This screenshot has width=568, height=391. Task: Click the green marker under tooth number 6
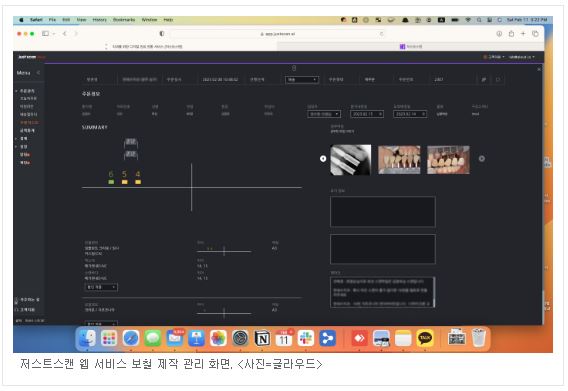(x=111, y=182)
